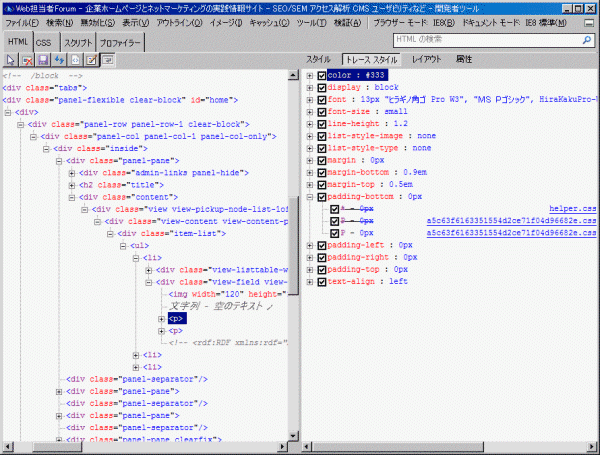Image resolution: width=600 pixels, height=455 pixels.
Task: Collapse the padding-bottom property trace
Action: click(x=310, y=197)
